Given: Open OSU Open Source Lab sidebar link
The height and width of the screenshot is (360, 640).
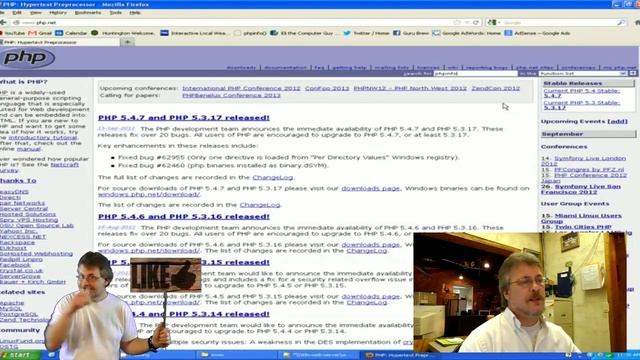Looking at the screenshot, I should point(37,225).
